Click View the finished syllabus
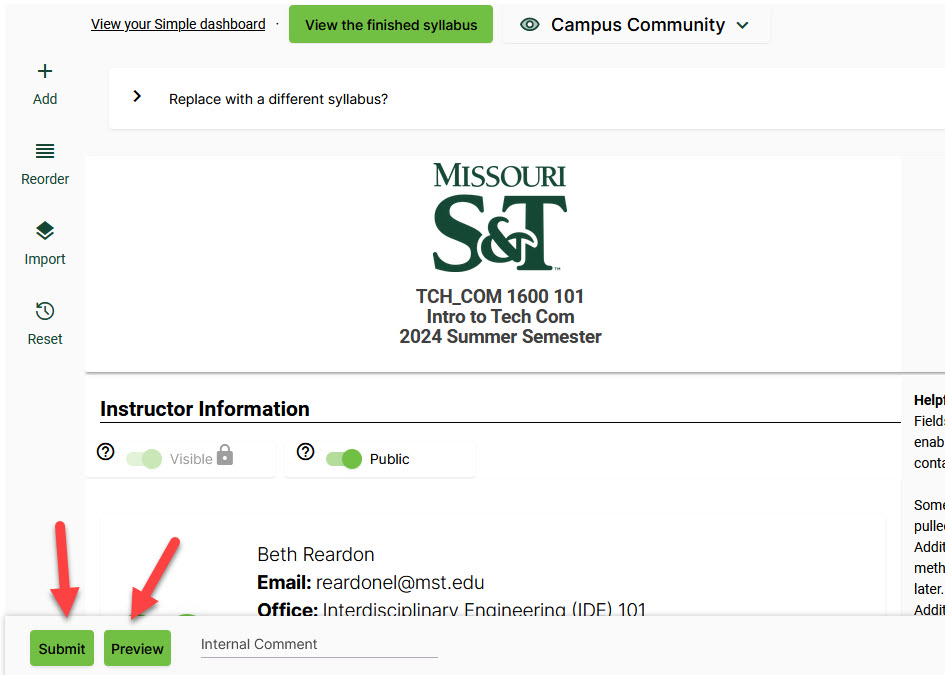945x675 pixels. (390, 23)
